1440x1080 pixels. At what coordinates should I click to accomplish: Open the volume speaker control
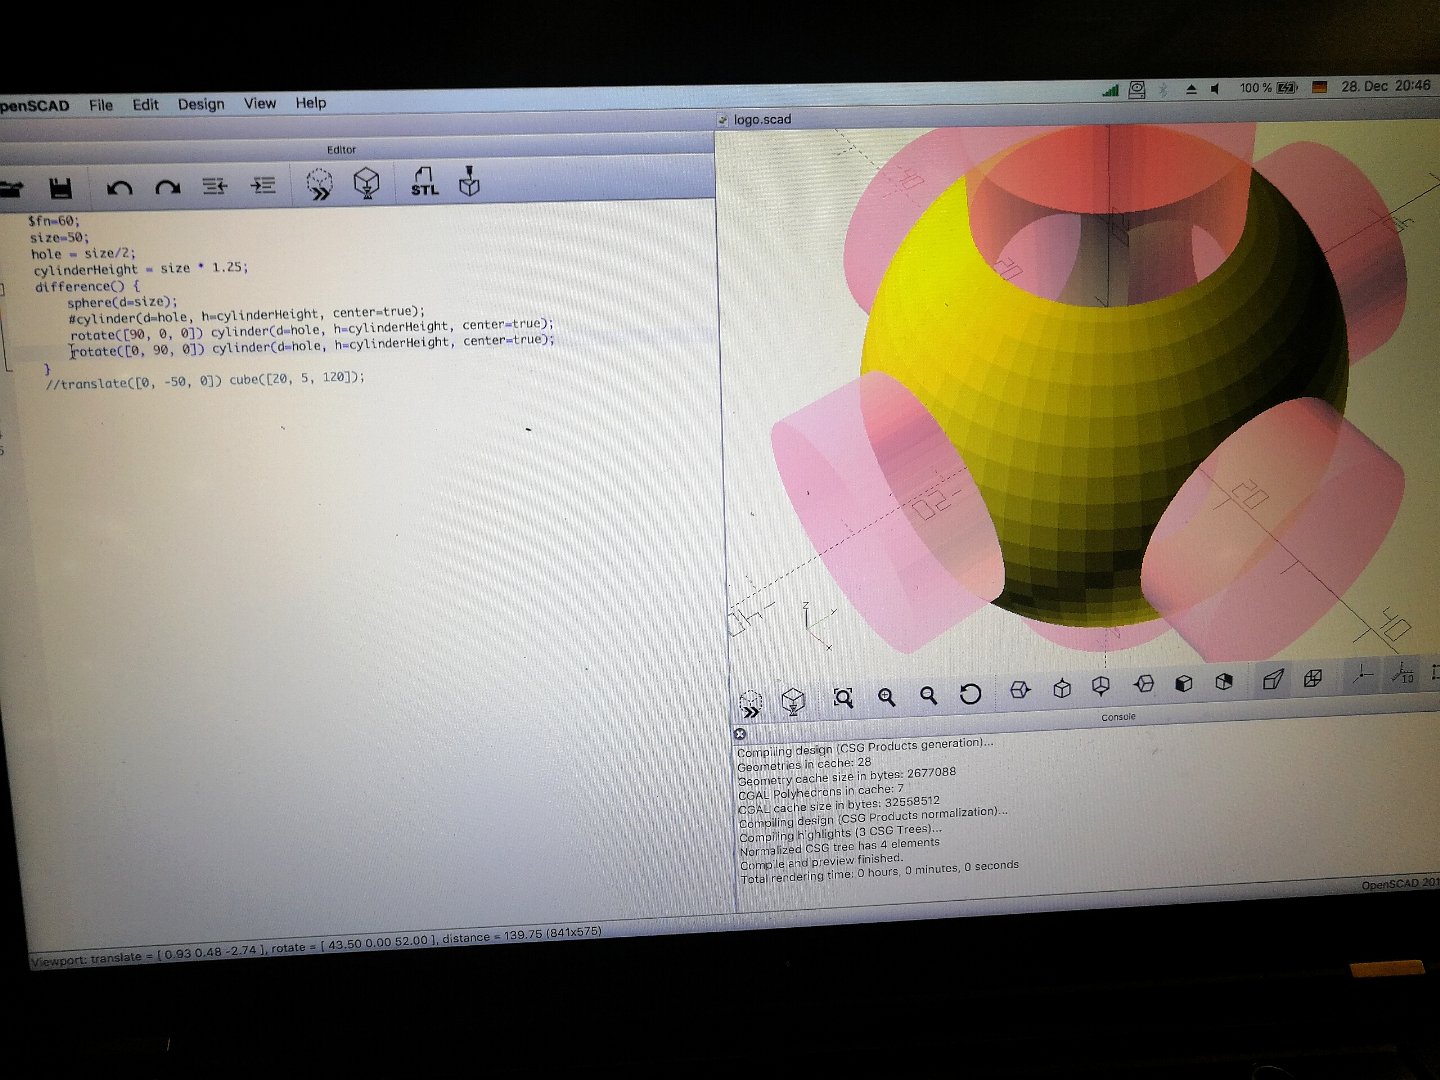[x=1215, y=88]
